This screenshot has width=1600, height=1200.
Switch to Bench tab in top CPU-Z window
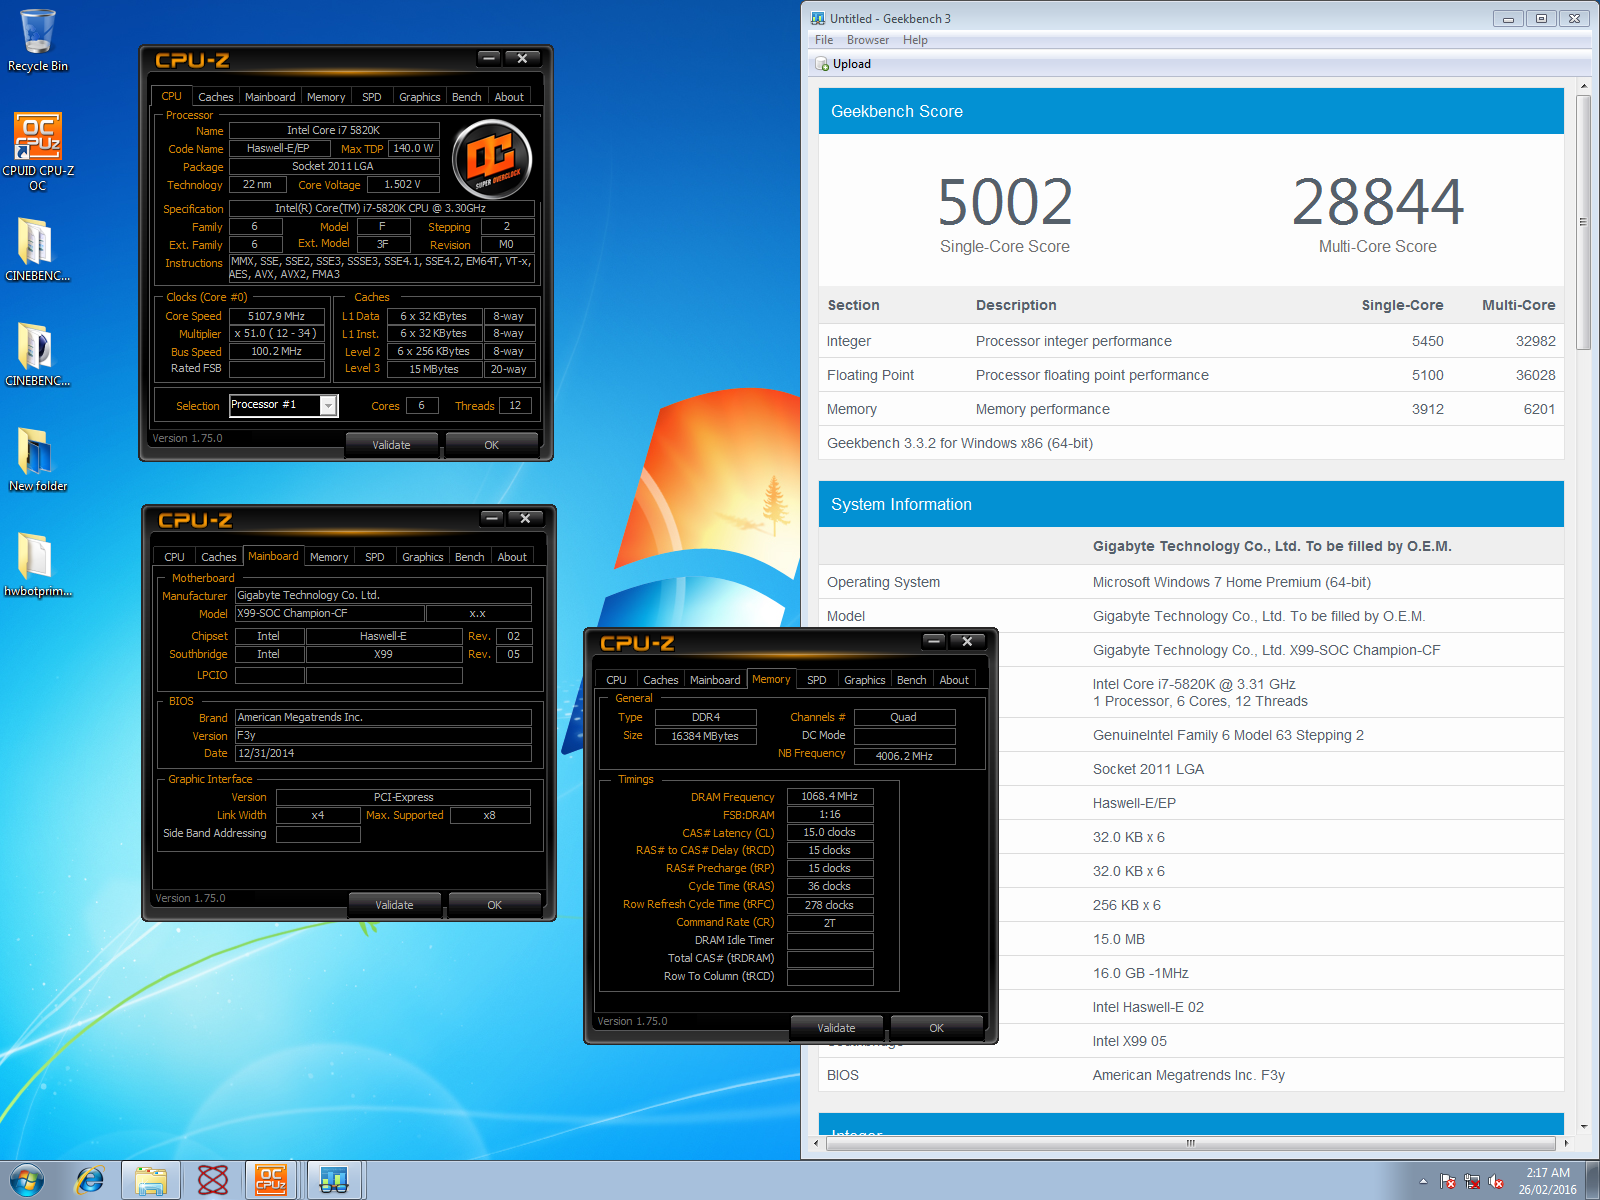pos(467,97)
